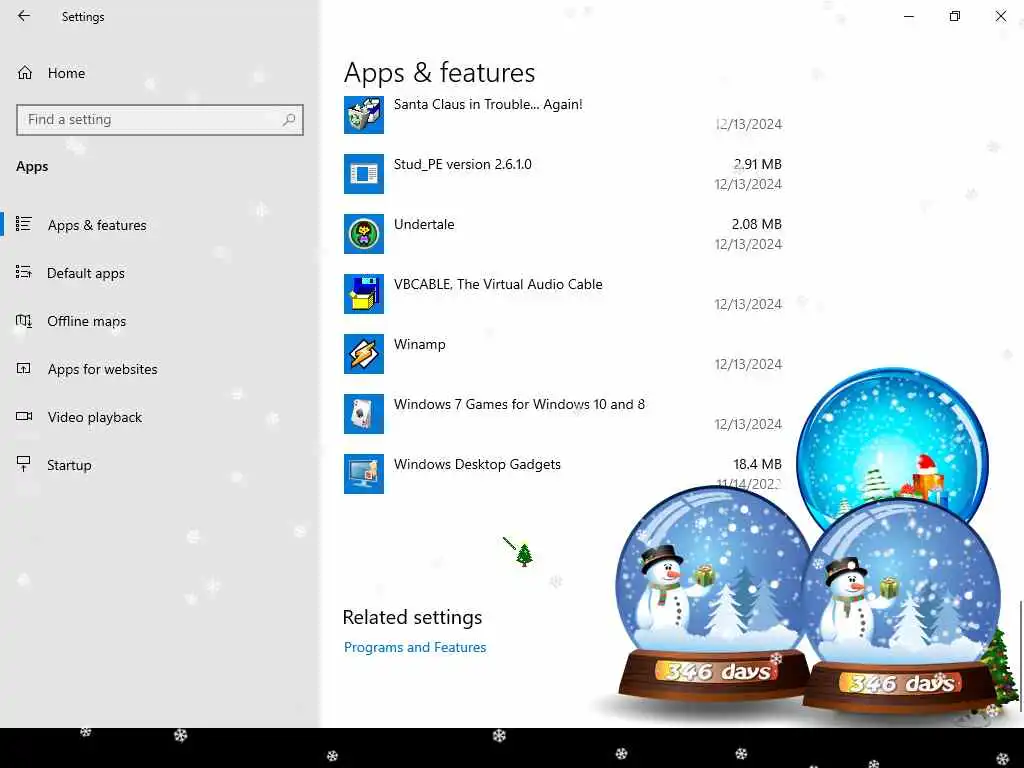The image size is (1024, 768).
Task: Open Apps for websites settings
Action: point(103,369)
